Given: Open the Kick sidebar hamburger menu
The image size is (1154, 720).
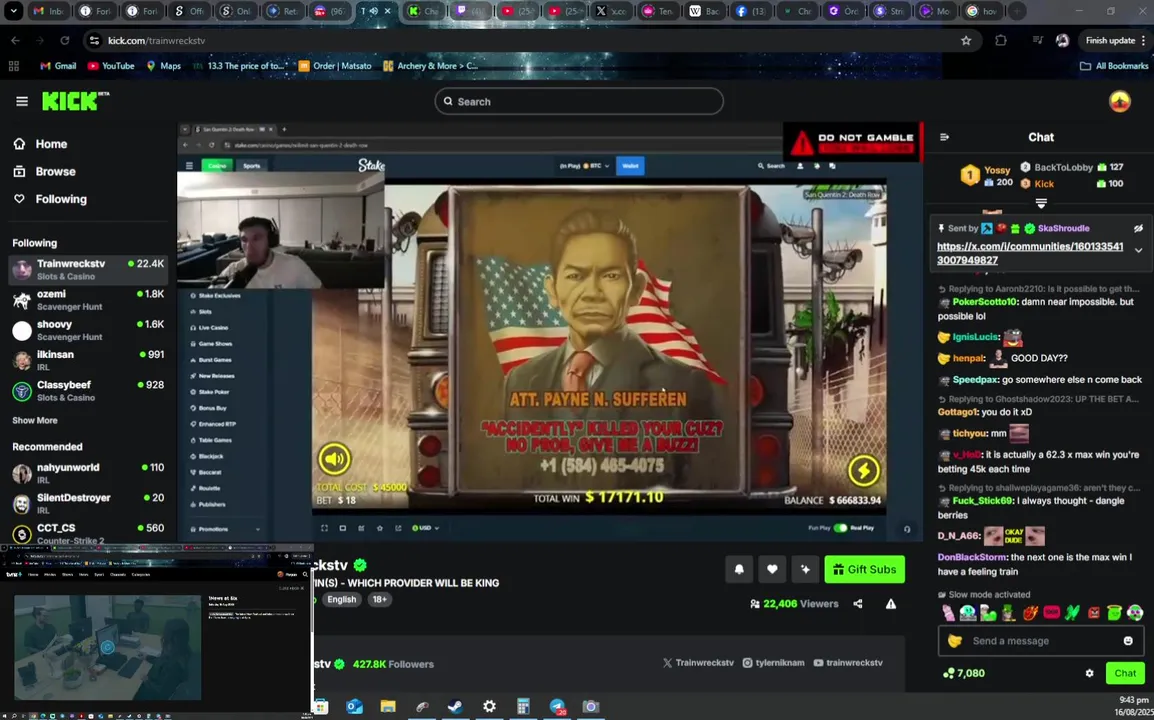Looking at the screenshot, I should click(21, 102).
